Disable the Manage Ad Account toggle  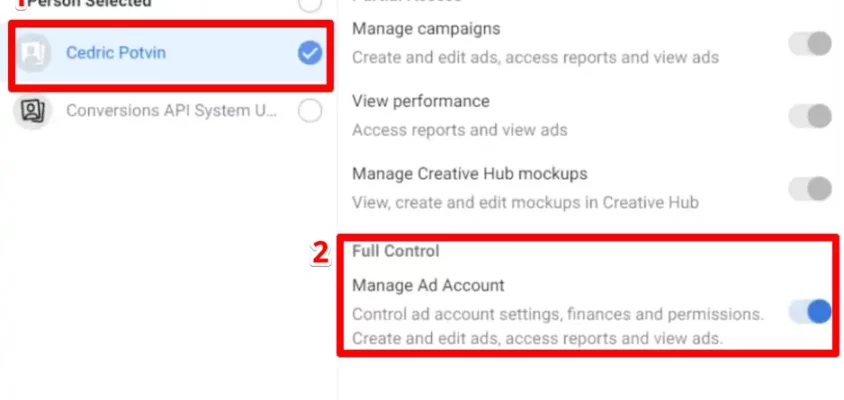tap(810, 312)
